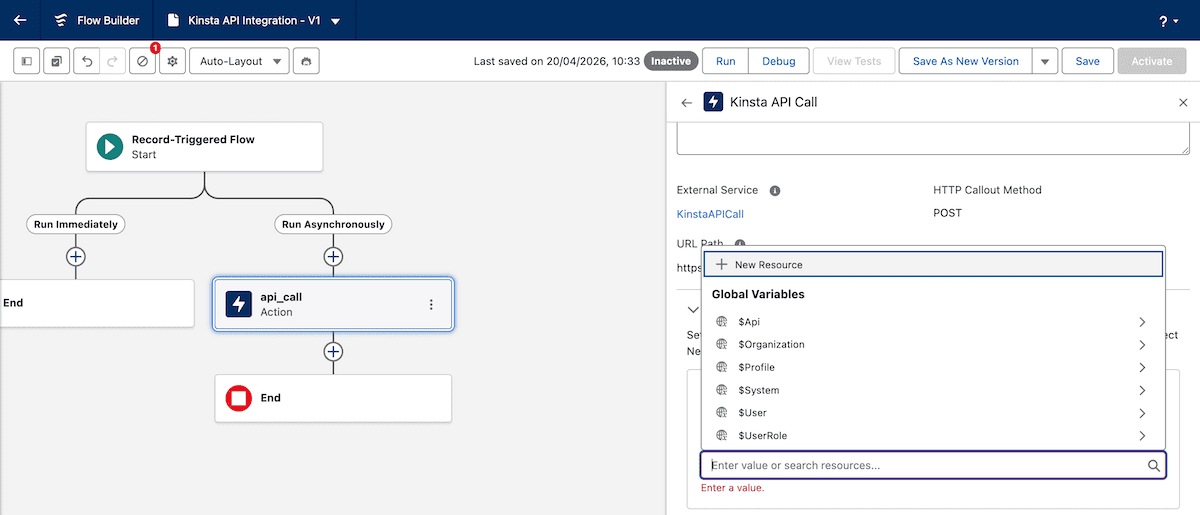Viewport: 1200px width, 515px height.
Task: Show External Service info tooltip
Action: [x=775, y=190]
